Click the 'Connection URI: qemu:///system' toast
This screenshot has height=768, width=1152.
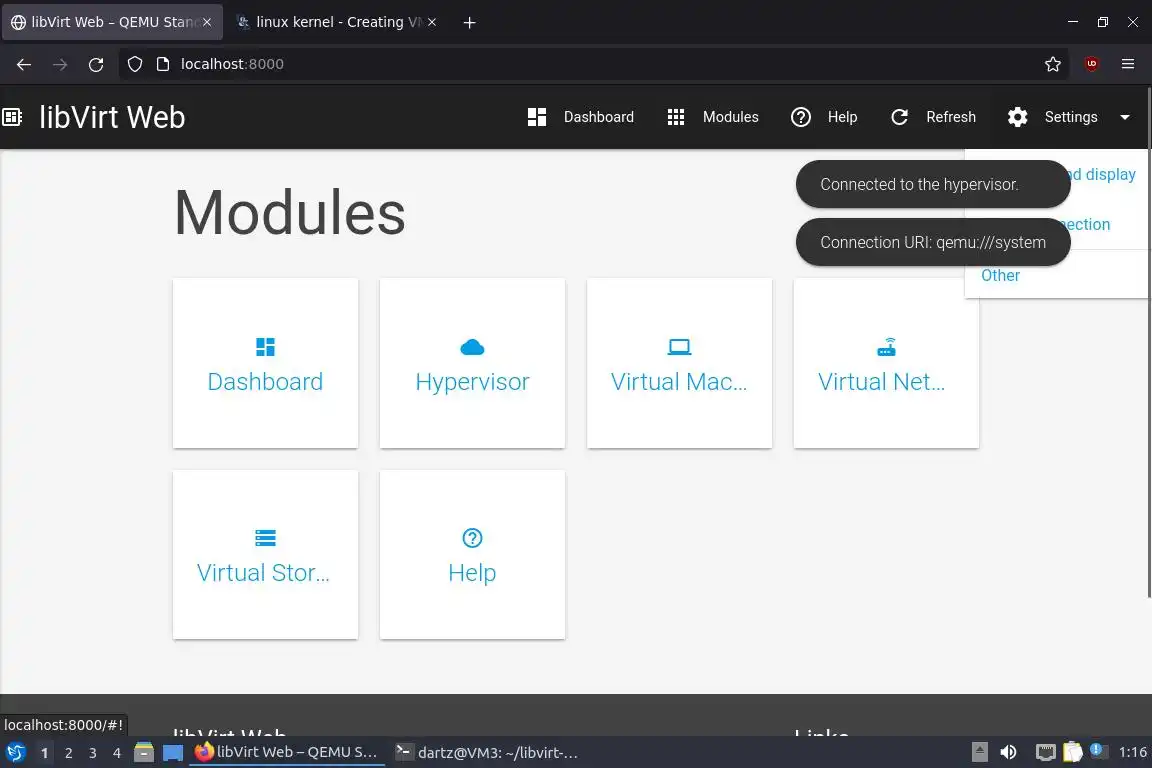pos(932,243)
